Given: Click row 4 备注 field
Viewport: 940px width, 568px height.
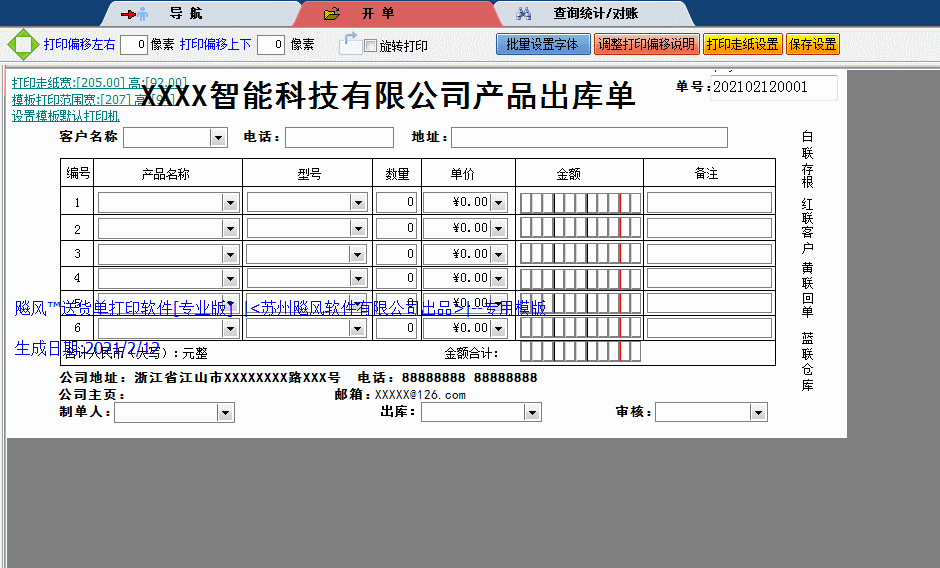Looking at the screenshot, I should point(709,278).
